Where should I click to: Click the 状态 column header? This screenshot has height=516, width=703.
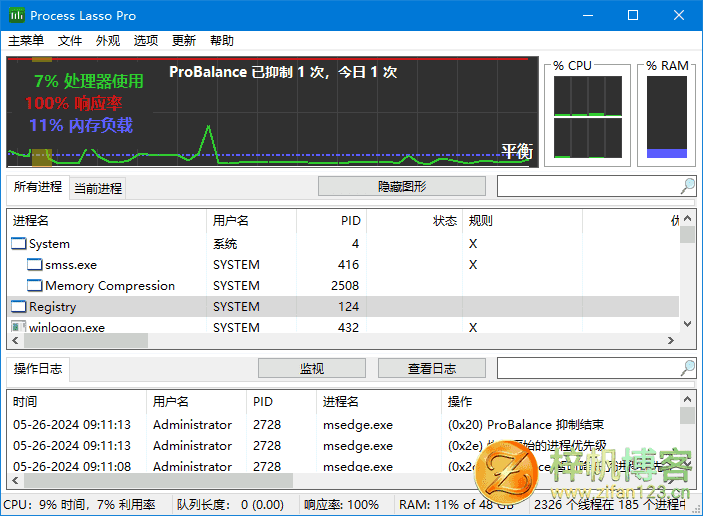click(x=414, y=221)
